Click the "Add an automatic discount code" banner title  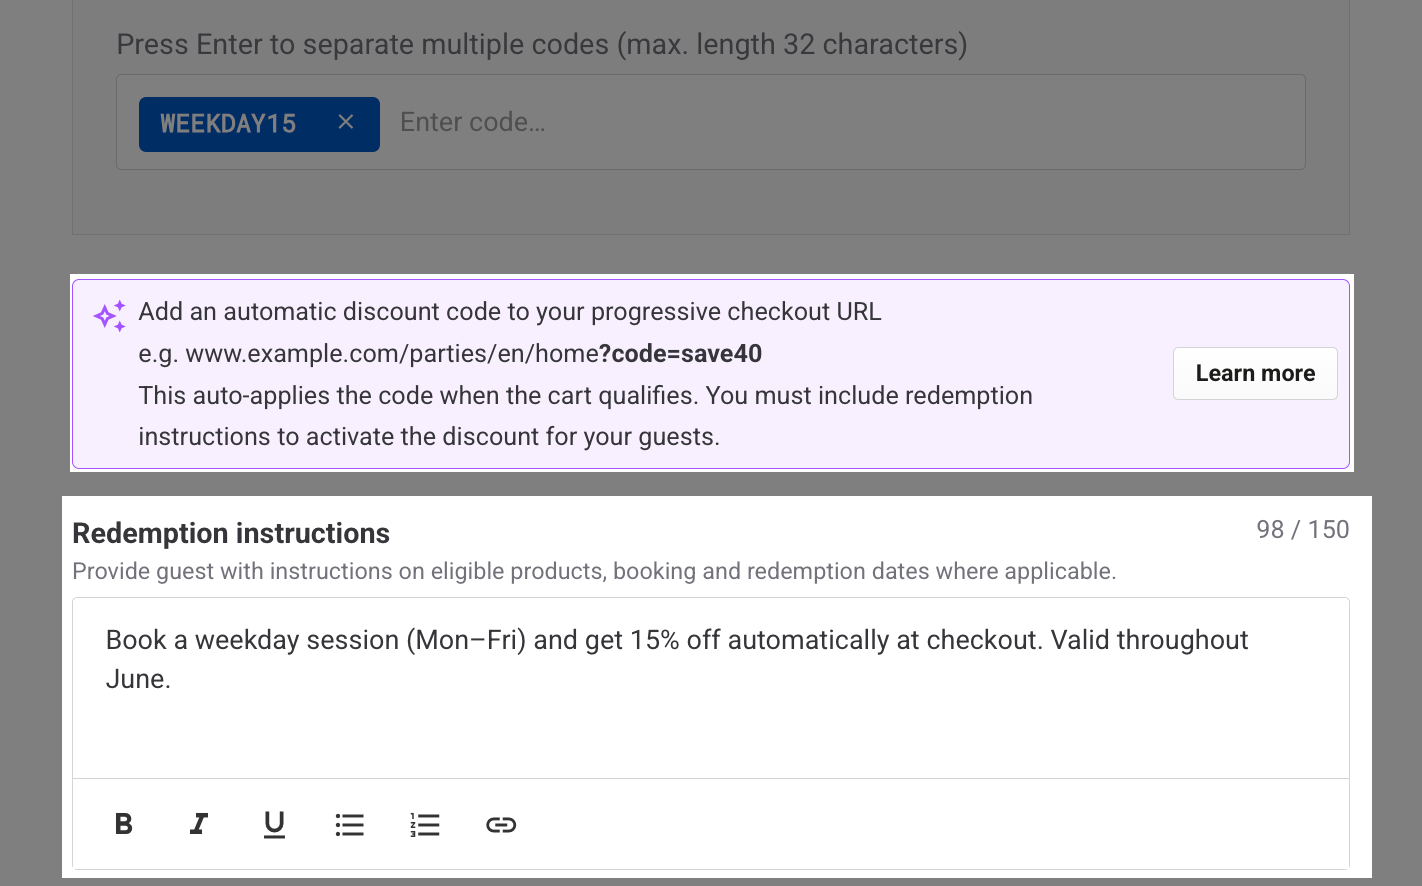(x=510, y=312)
